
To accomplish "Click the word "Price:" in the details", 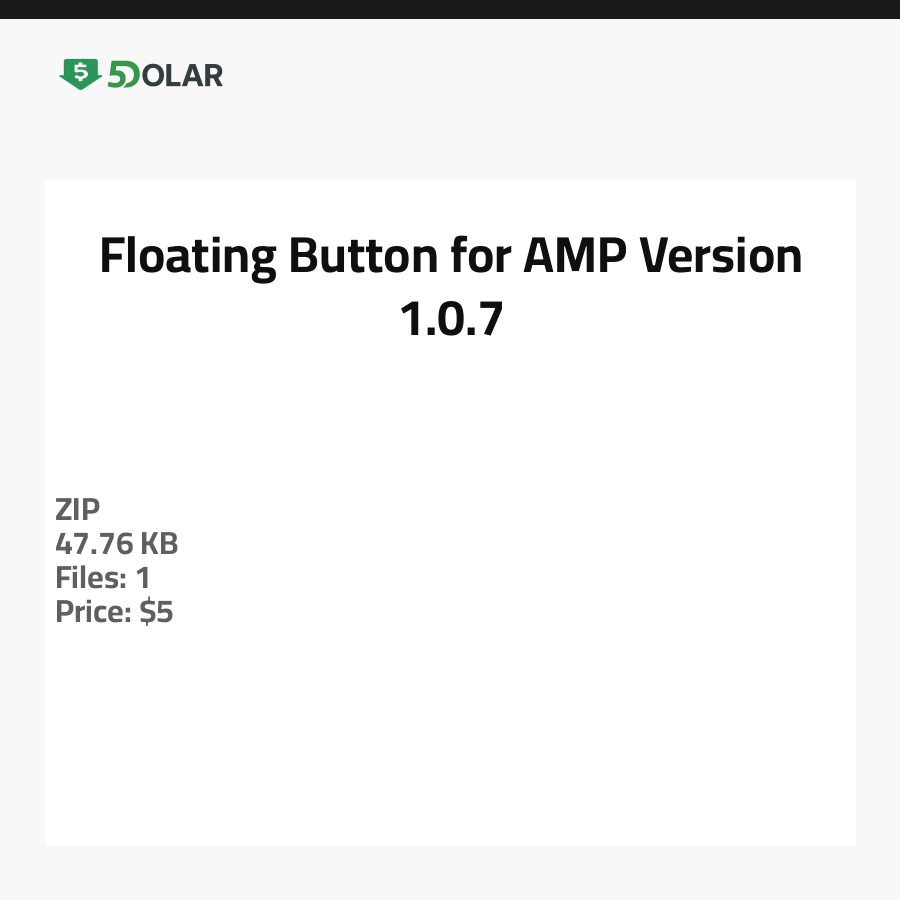I will pyautogui.click(x=94, y=612).
